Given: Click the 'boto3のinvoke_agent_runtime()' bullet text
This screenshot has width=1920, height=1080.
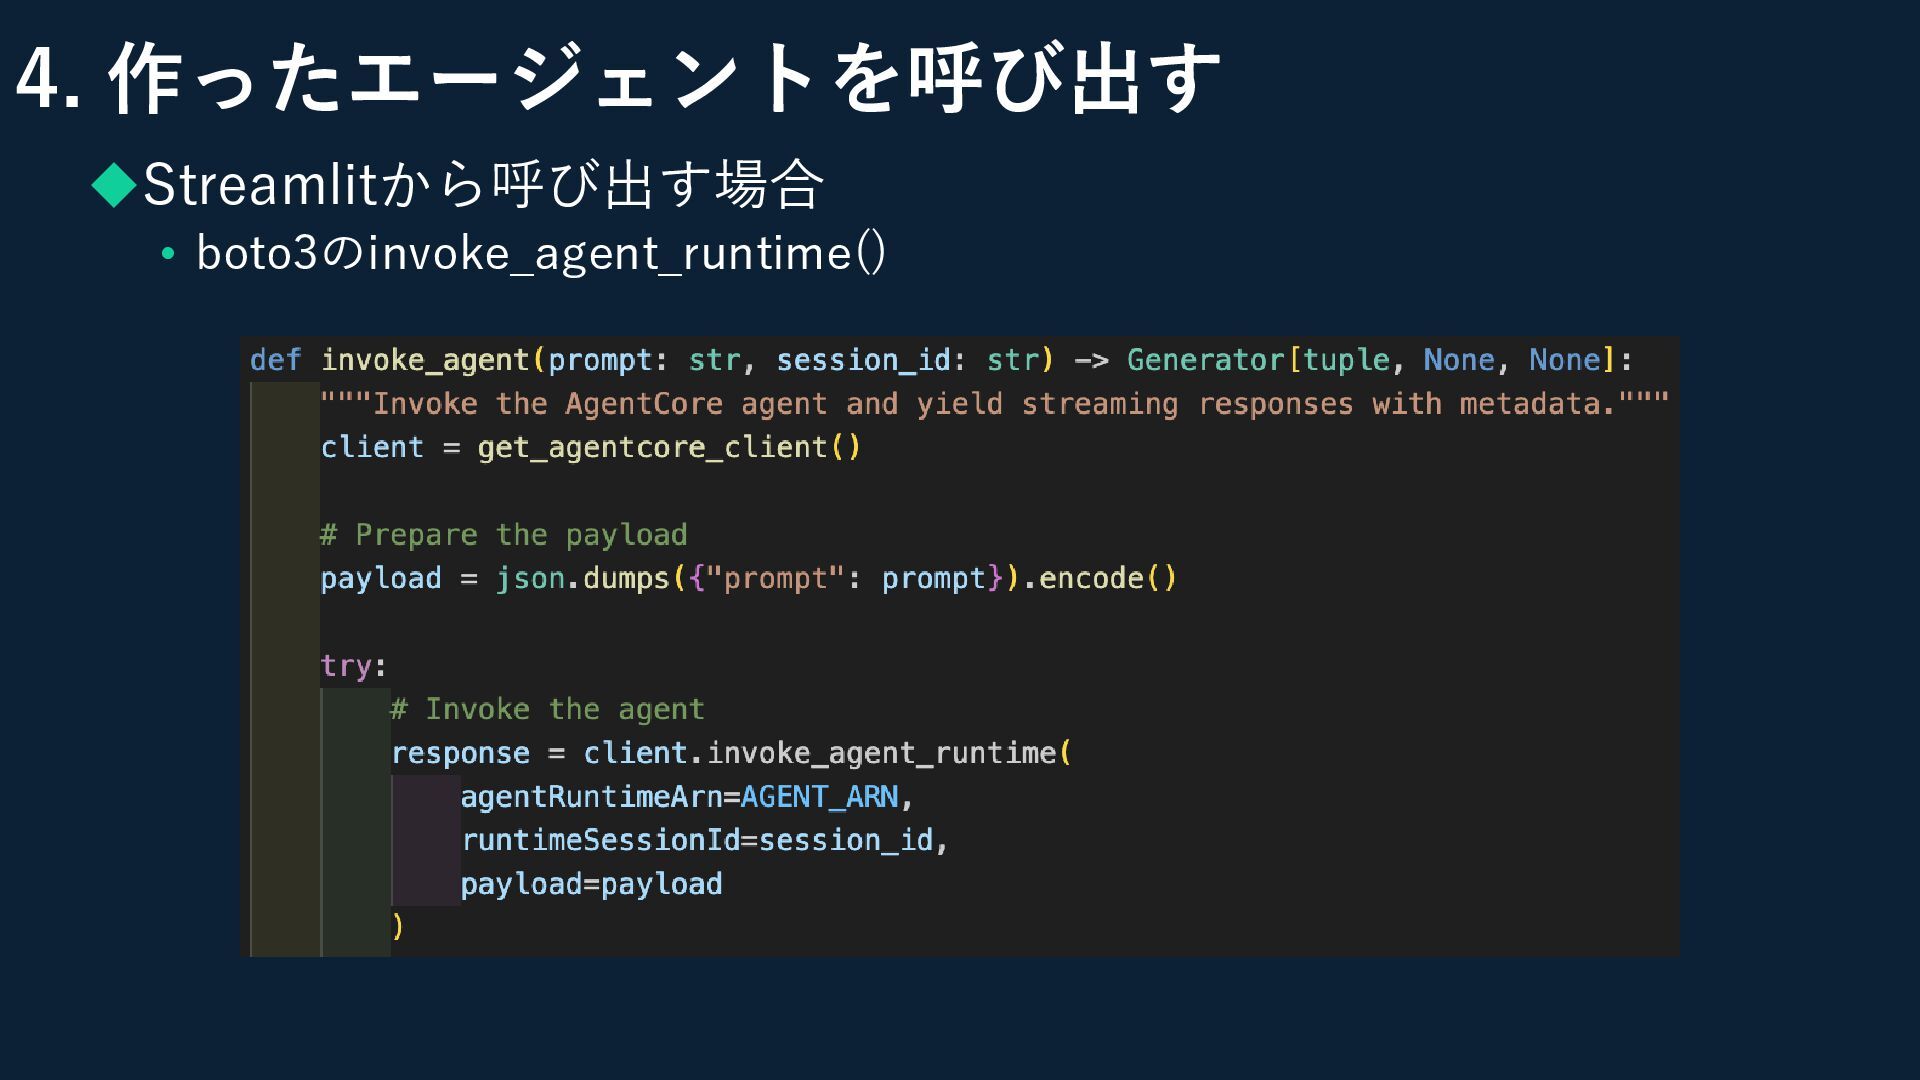Looking at the screenshot, I should pos(541,253).
